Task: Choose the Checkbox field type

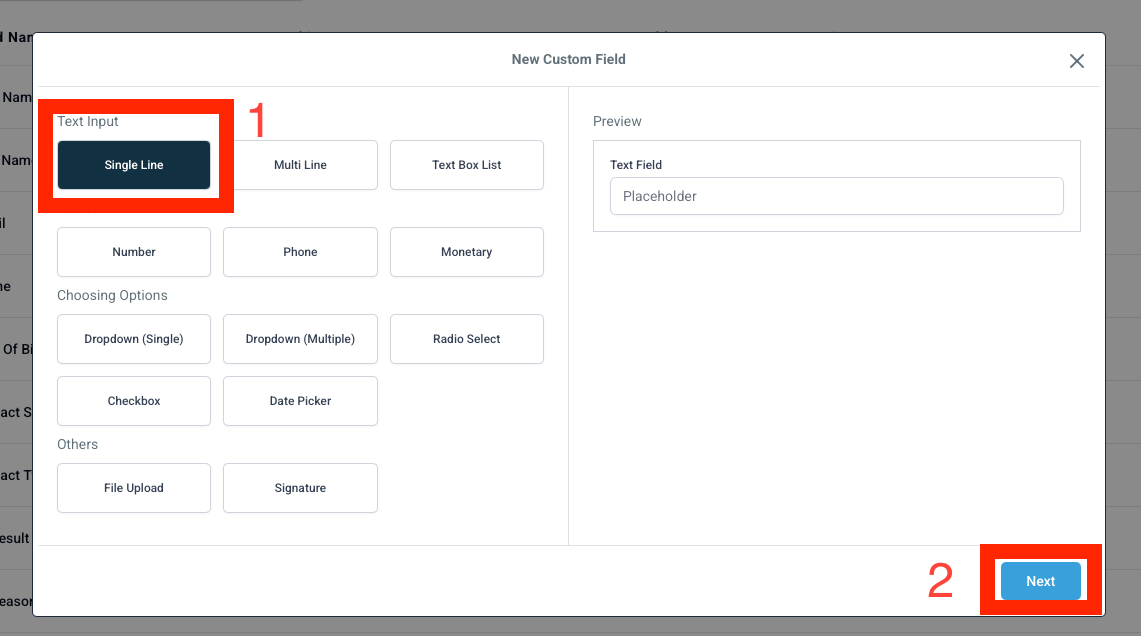Action: click(x=134, y=401)
